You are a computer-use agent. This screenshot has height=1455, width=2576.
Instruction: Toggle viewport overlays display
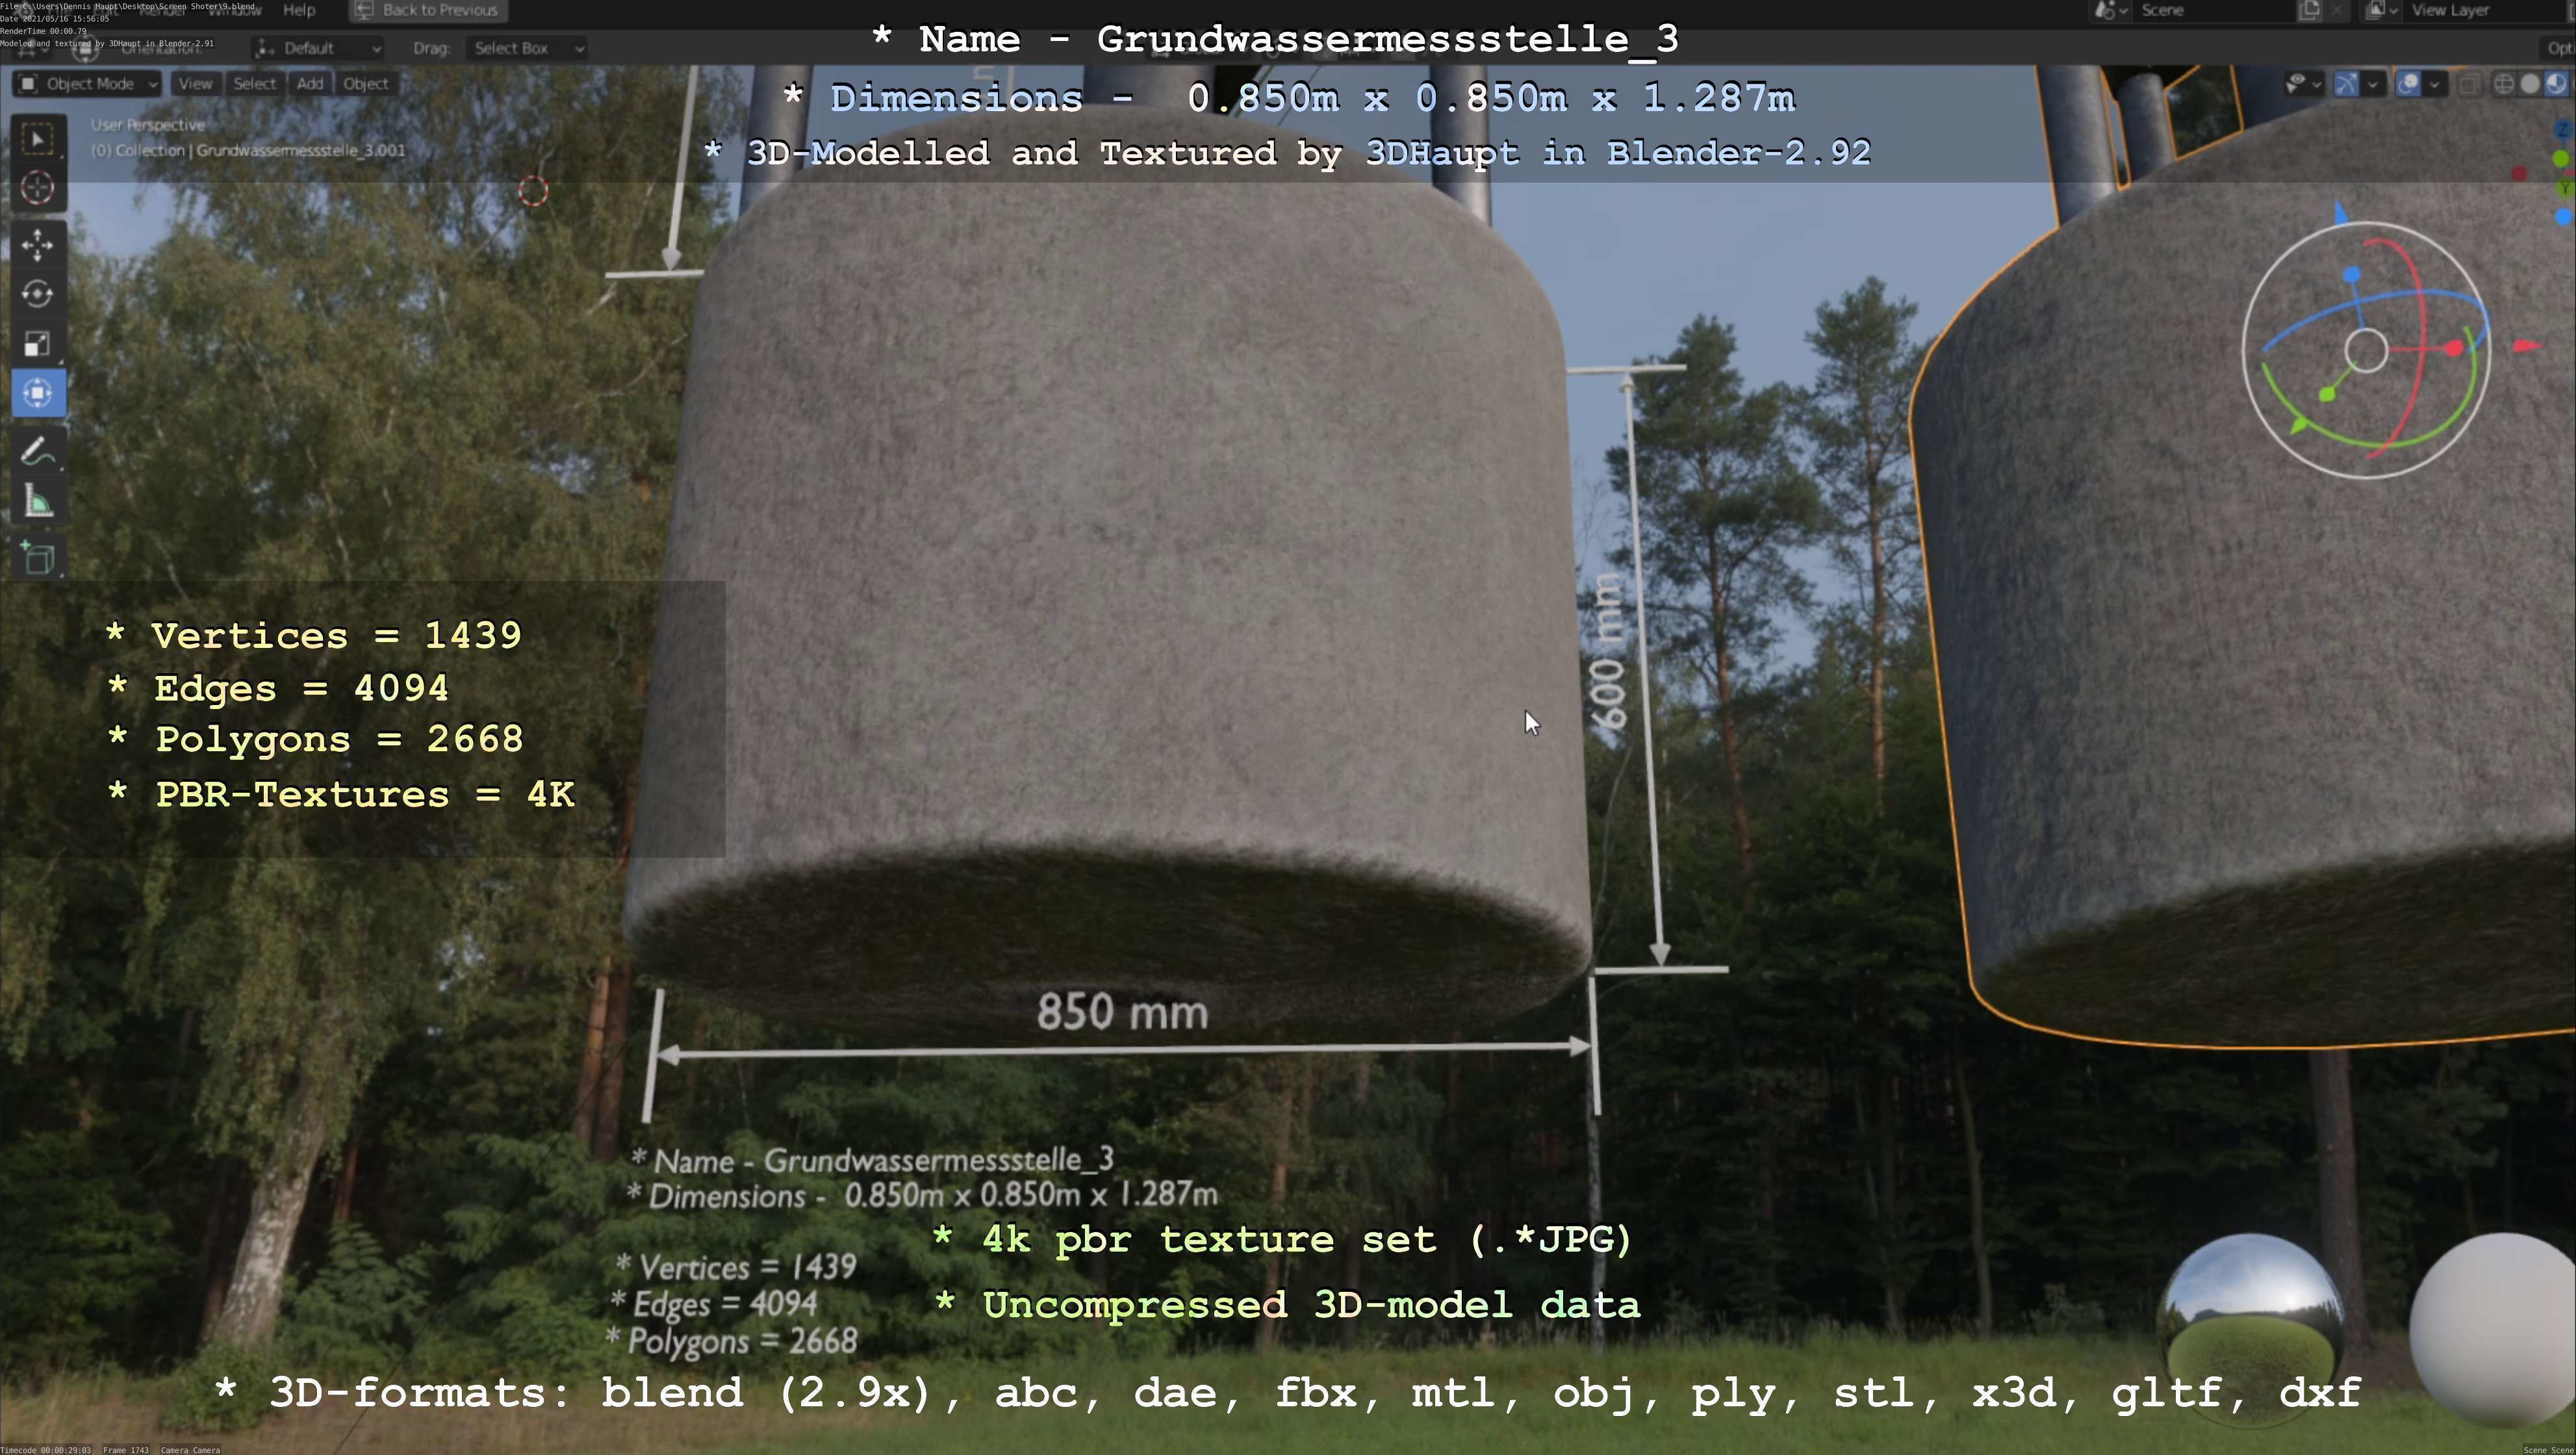2408,84
